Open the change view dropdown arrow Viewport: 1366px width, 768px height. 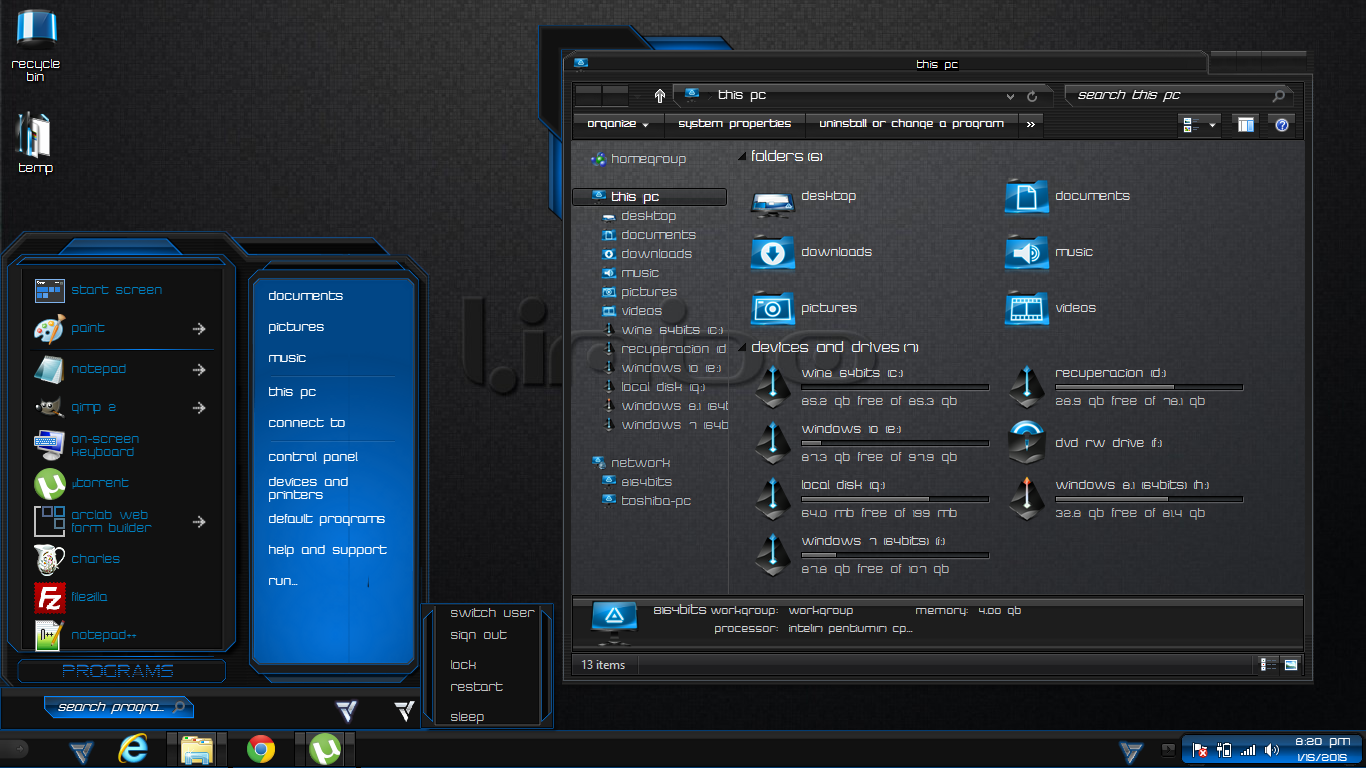[x=1214, y=125]
